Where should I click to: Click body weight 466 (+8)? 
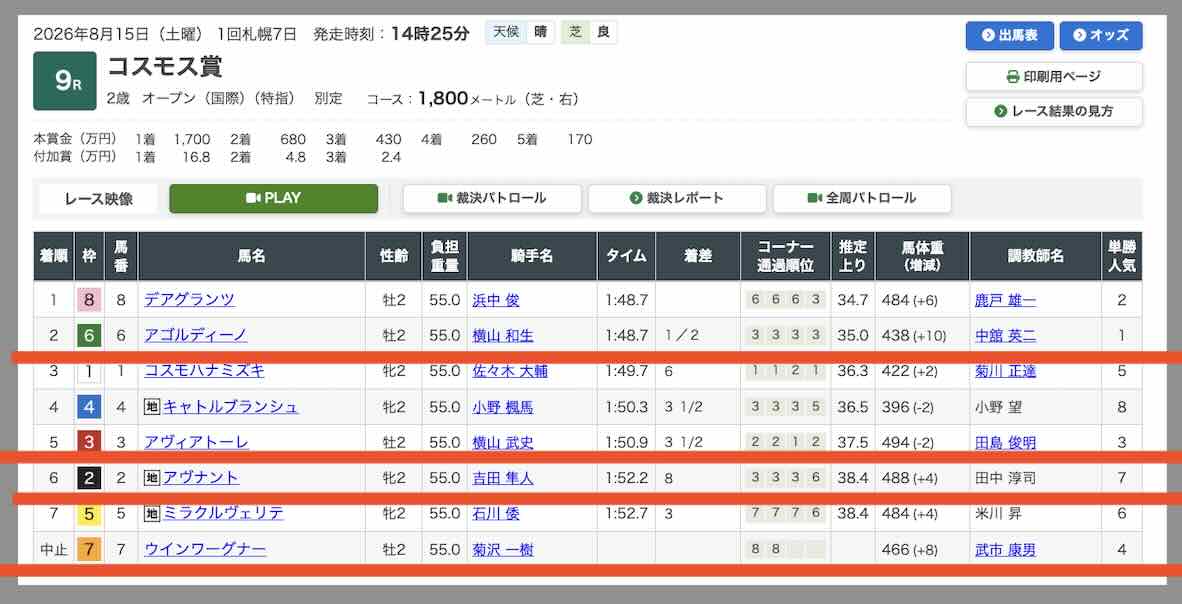click(911, 550)
